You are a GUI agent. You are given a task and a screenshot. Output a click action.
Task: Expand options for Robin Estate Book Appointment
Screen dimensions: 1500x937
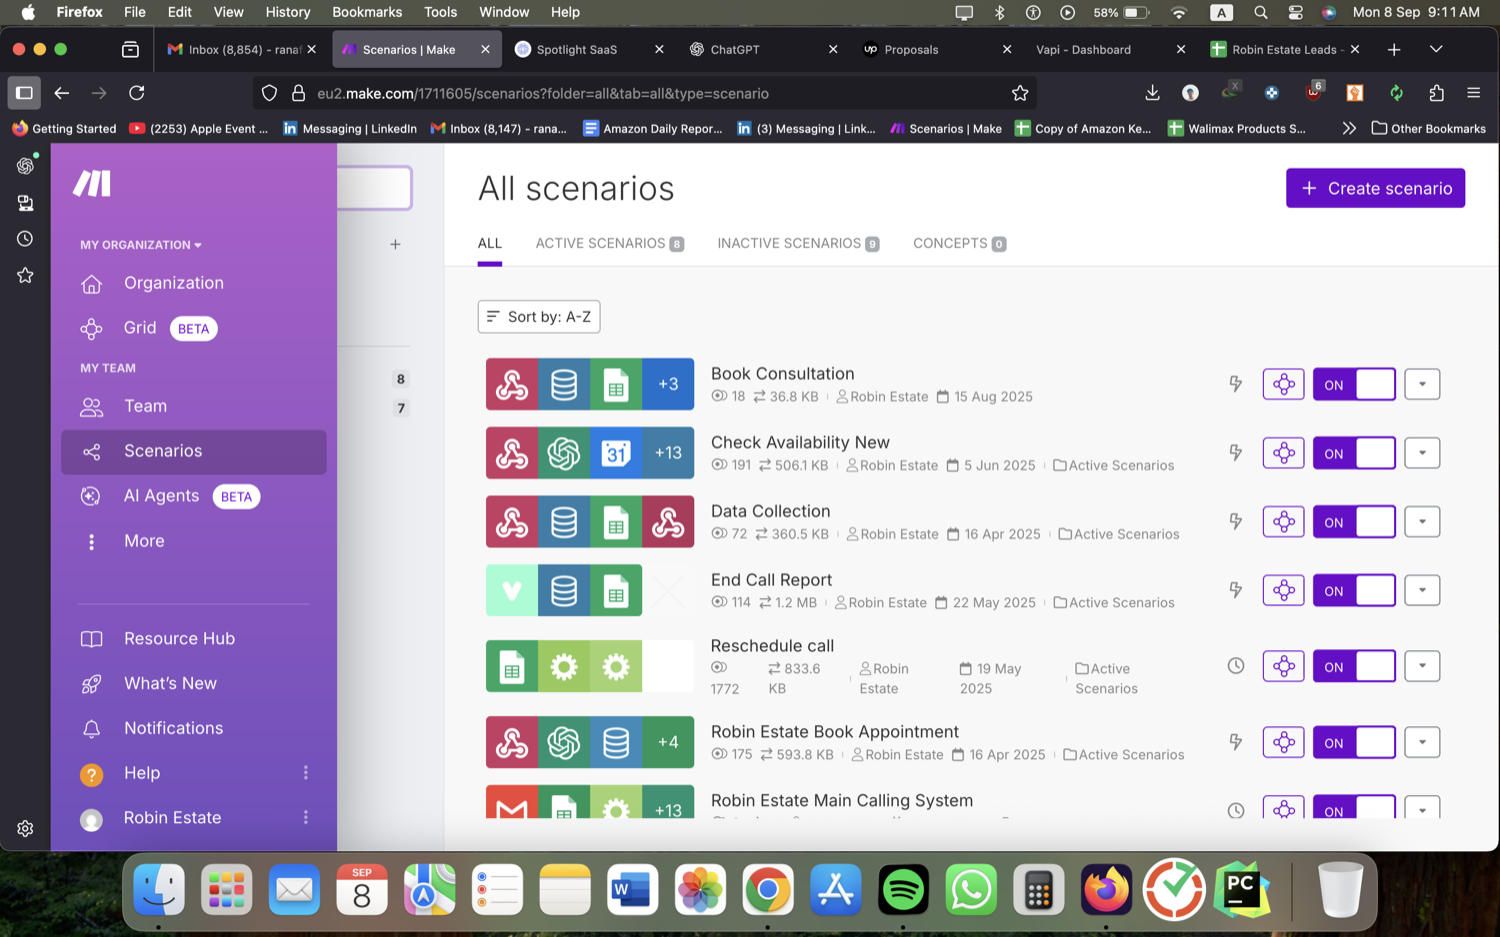pyautogui.click(x=1422, y=742)
